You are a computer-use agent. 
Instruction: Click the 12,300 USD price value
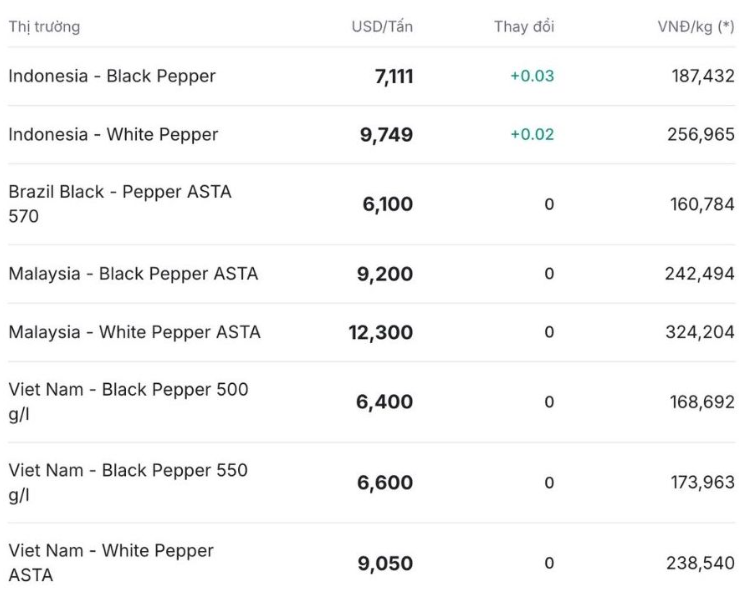click(x=380, y=333)
